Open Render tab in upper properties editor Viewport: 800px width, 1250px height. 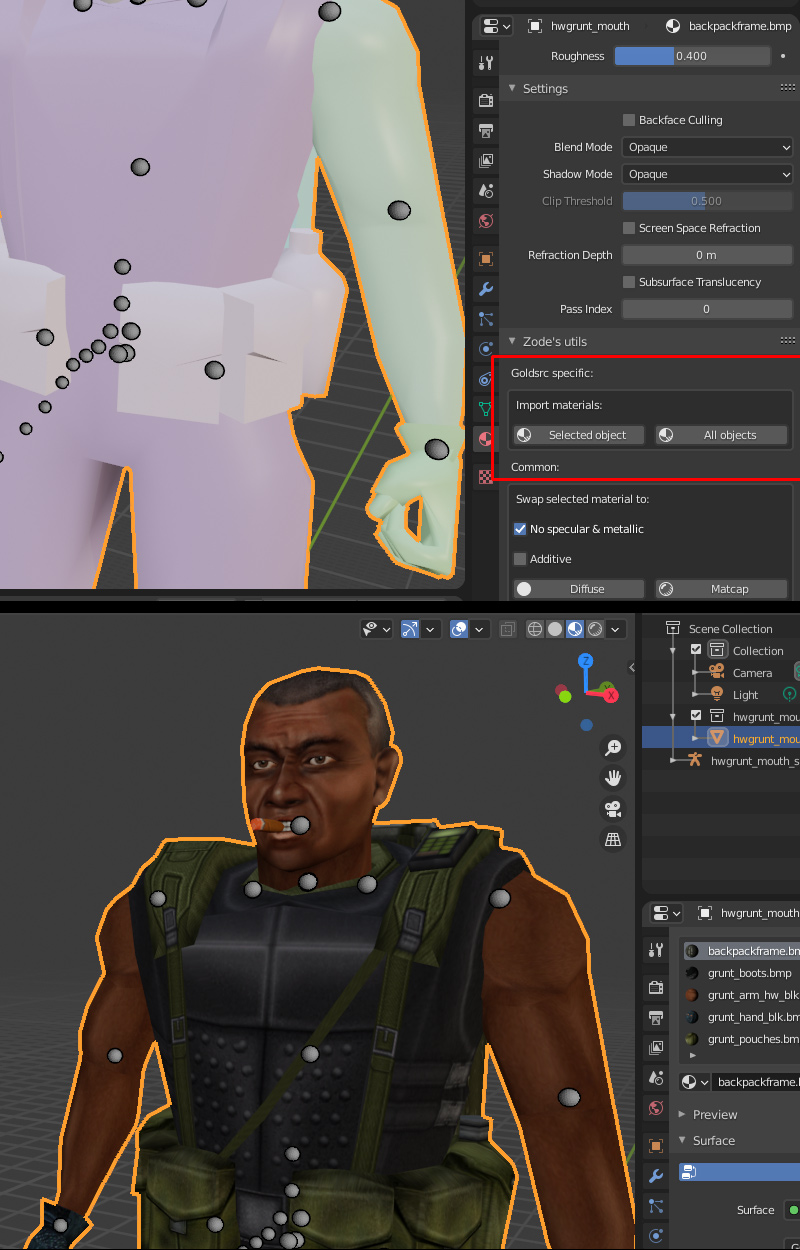pos(486,100)
